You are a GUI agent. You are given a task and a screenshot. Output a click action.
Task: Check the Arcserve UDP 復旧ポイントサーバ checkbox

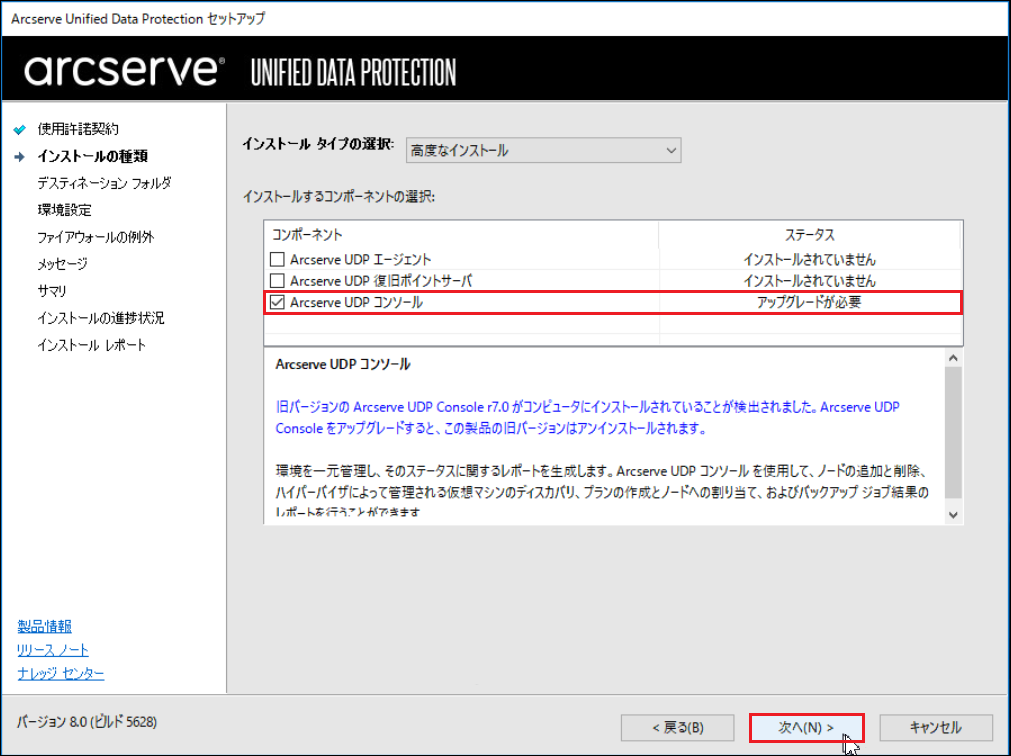(277, 280)
